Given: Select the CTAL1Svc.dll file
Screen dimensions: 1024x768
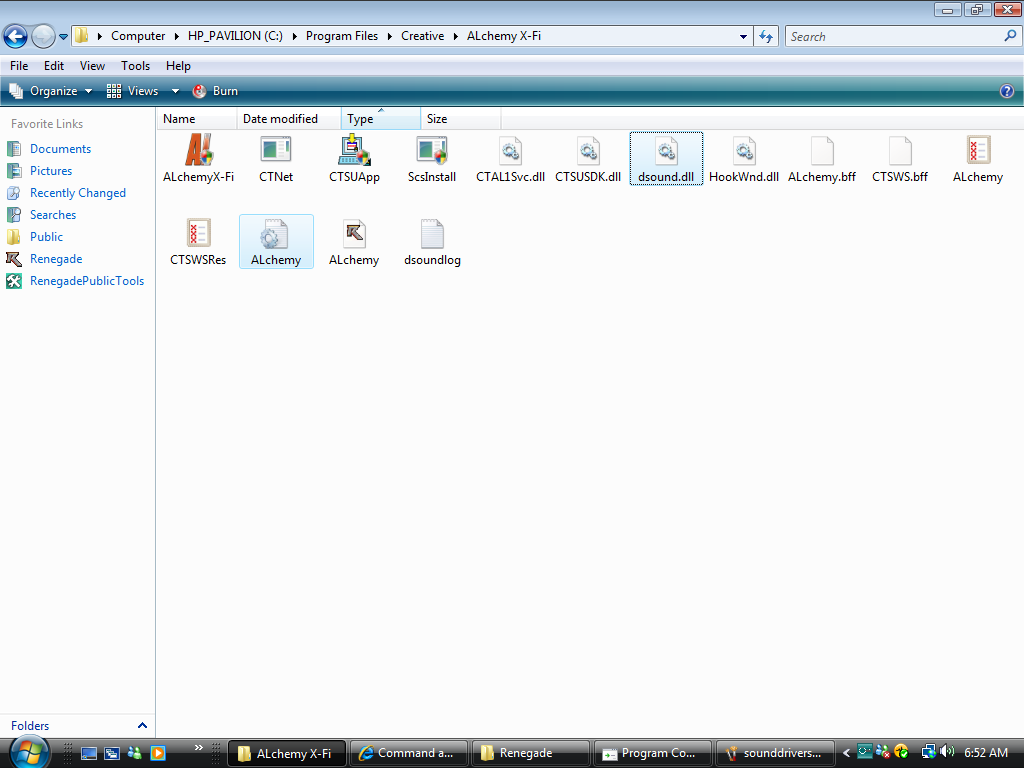Looking at the screenshot, I should coord(510,151).
